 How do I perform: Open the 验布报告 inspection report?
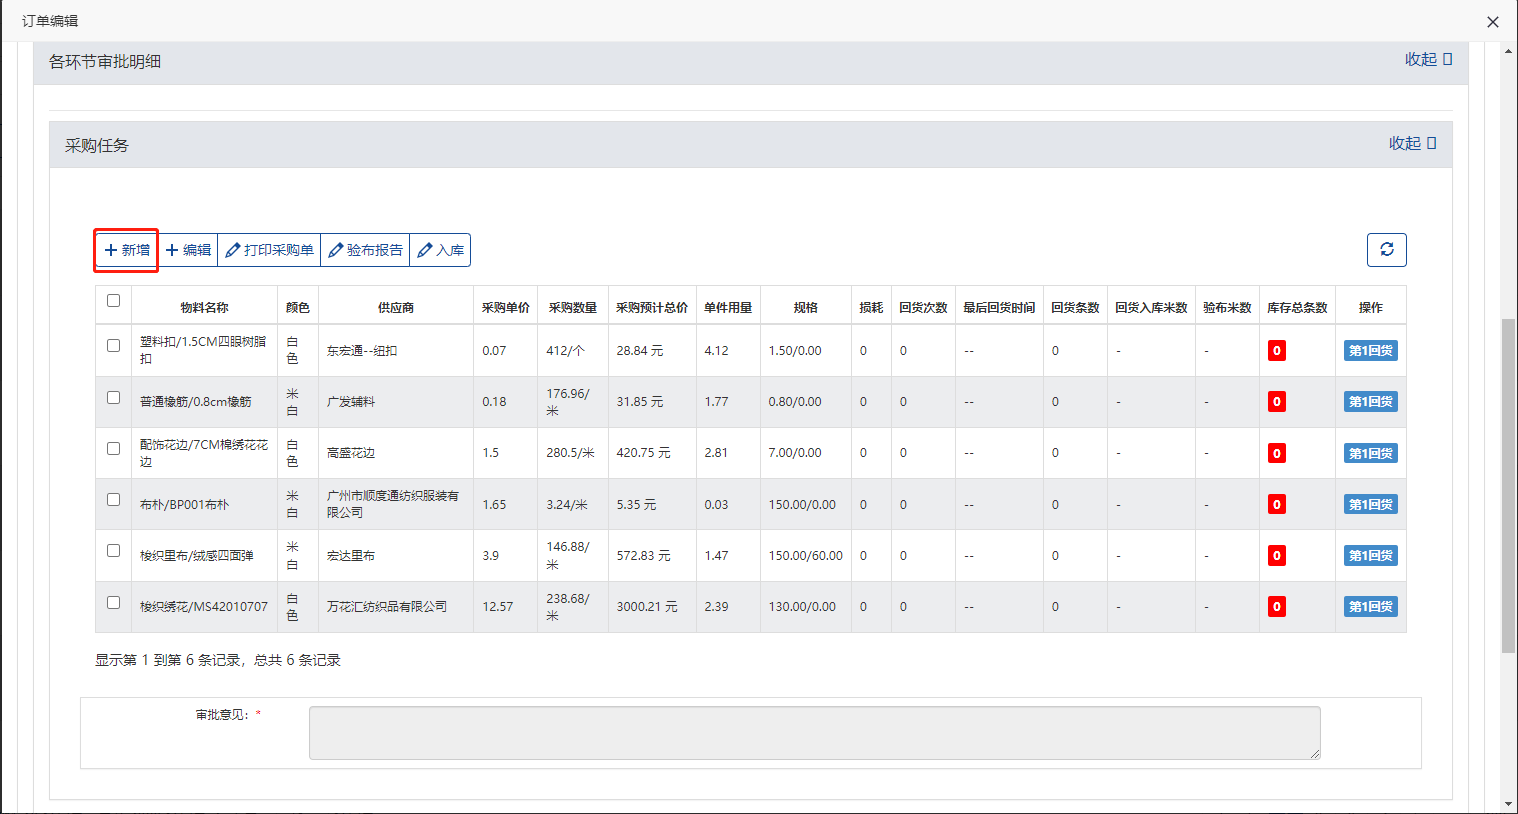tap(365, 250)
